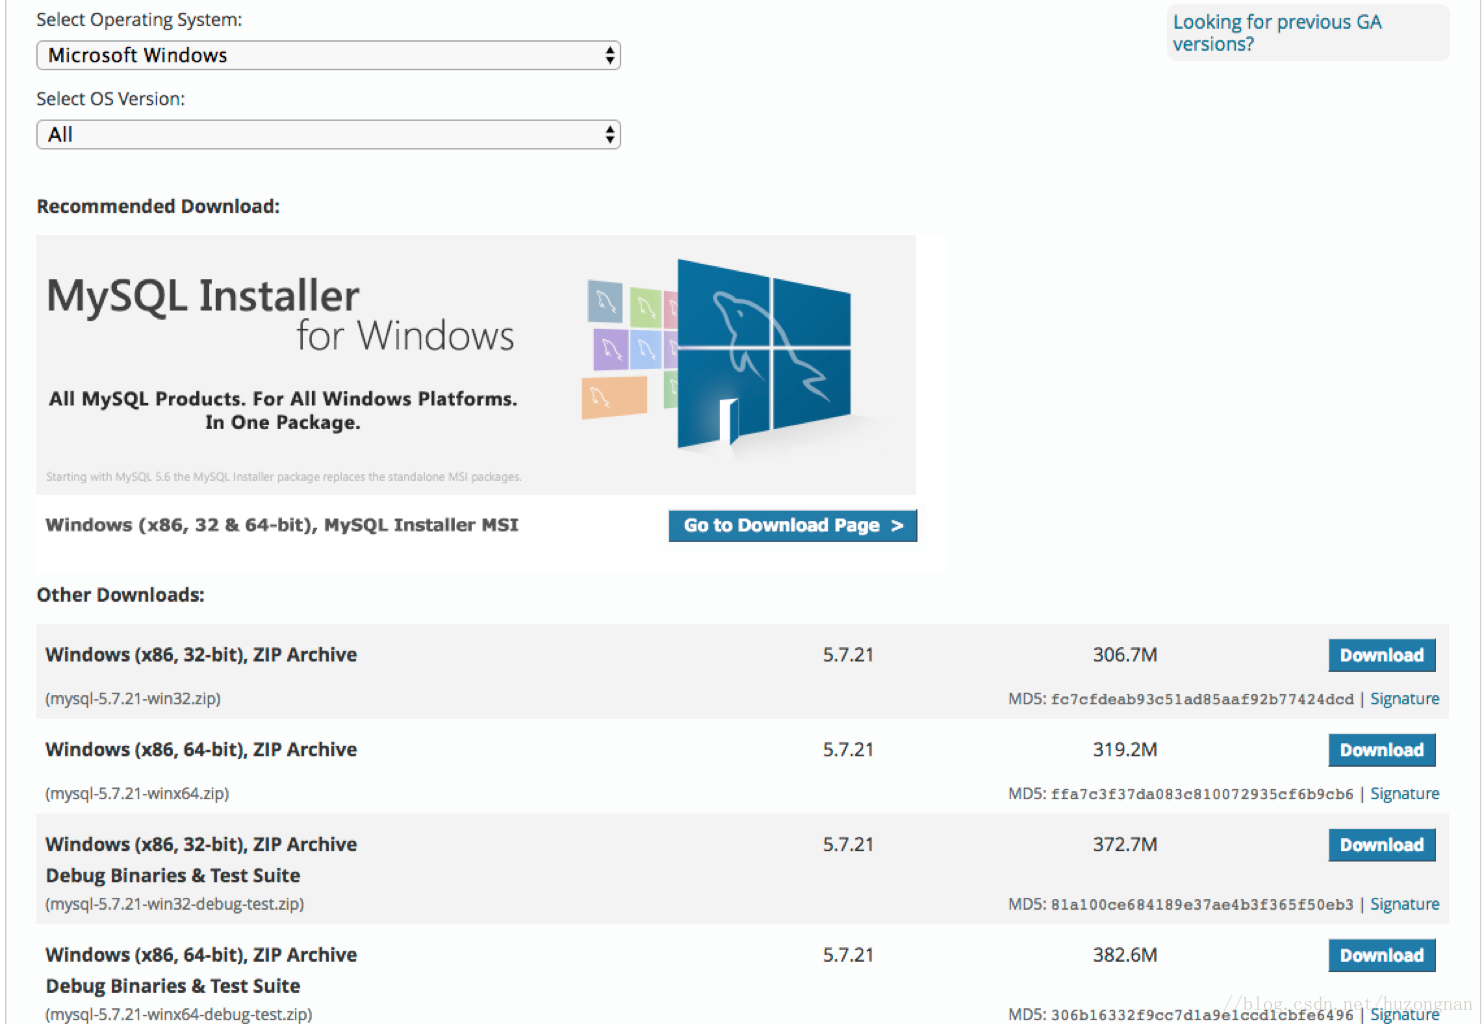Click MD5 hash fc7cfdeab93c51ad85aaf92b77424dcd

pos(1202,699)
